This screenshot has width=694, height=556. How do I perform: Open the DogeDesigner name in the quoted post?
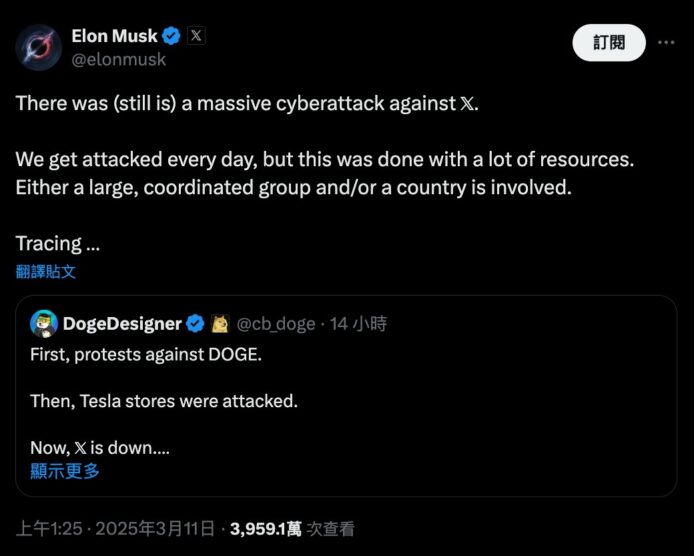click(x=122, y=323)
